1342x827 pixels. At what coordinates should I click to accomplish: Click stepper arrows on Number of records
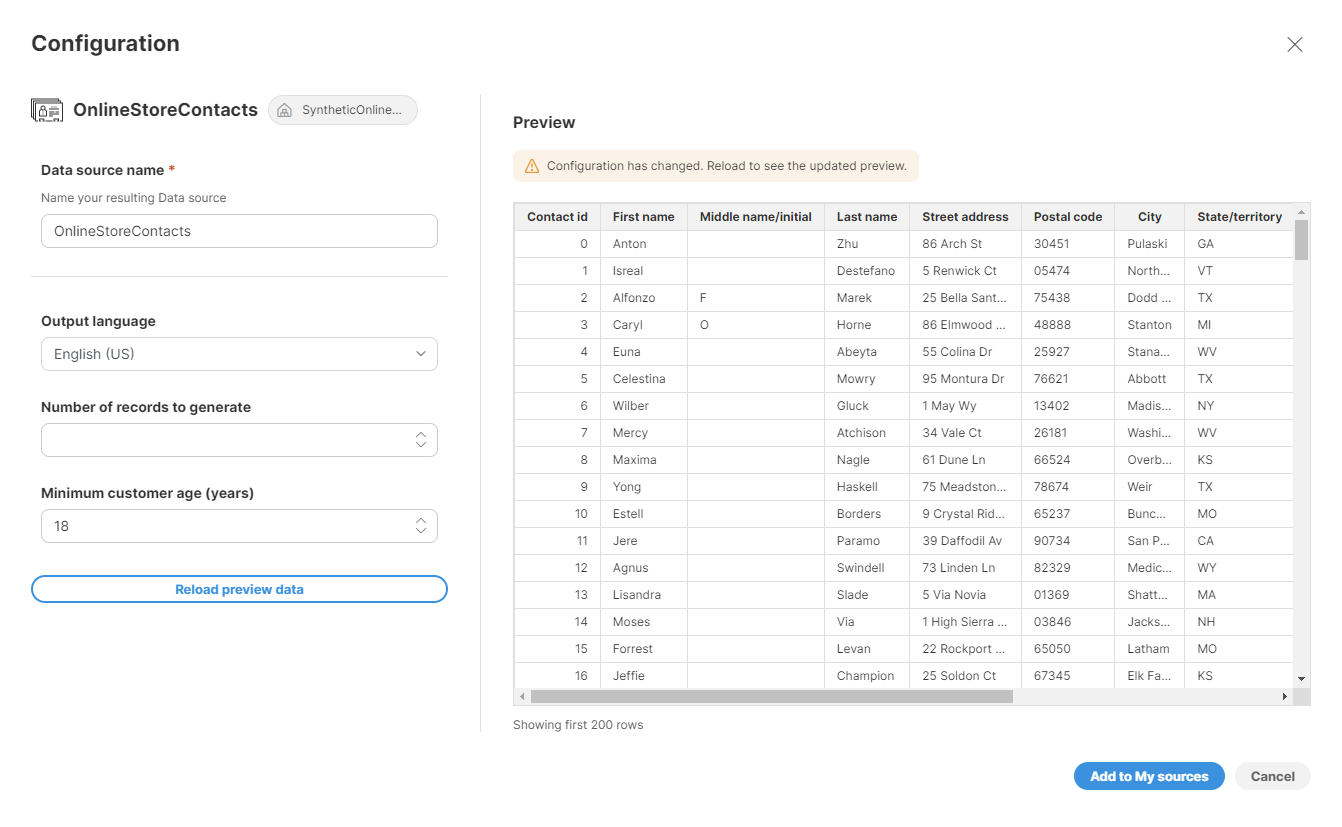421,440
